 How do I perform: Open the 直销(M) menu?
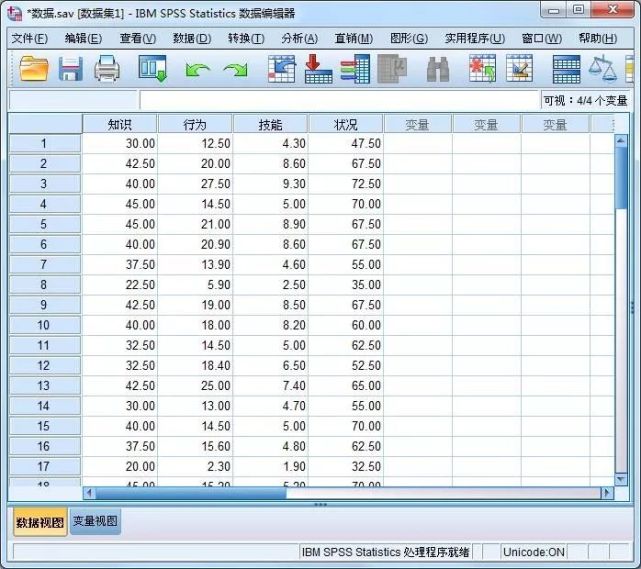tap(354, 38)
